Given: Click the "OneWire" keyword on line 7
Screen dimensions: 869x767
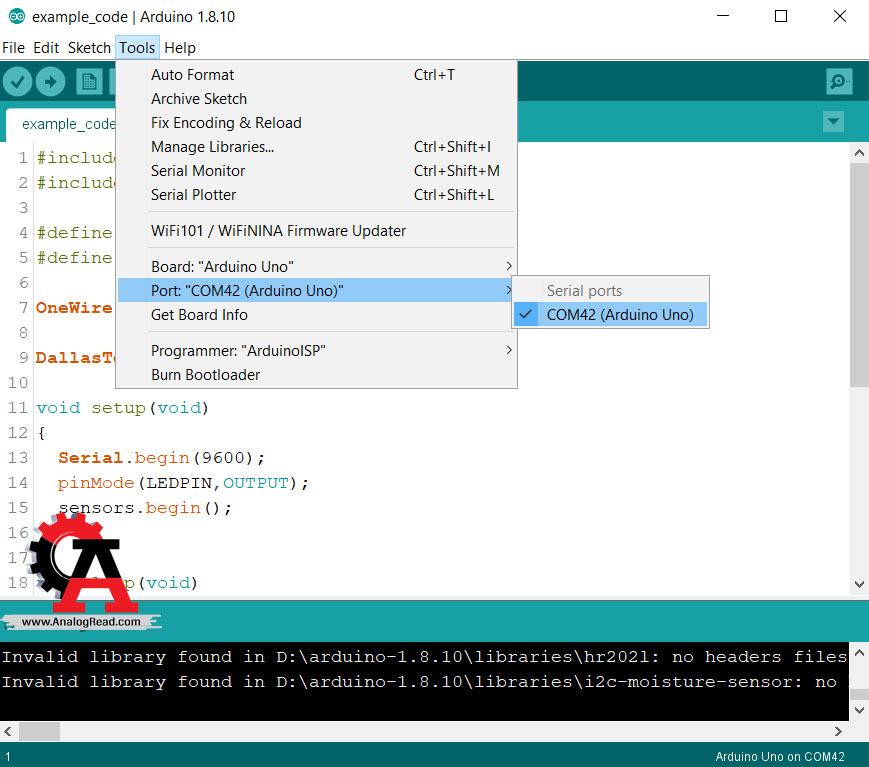Looking at the screenshot, I should 74,308.
